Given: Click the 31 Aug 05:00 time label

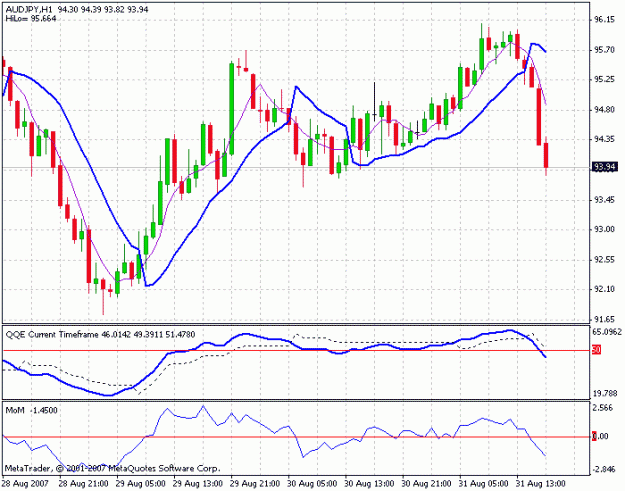Looking at the screenshot, I should [x=484, y=484].
